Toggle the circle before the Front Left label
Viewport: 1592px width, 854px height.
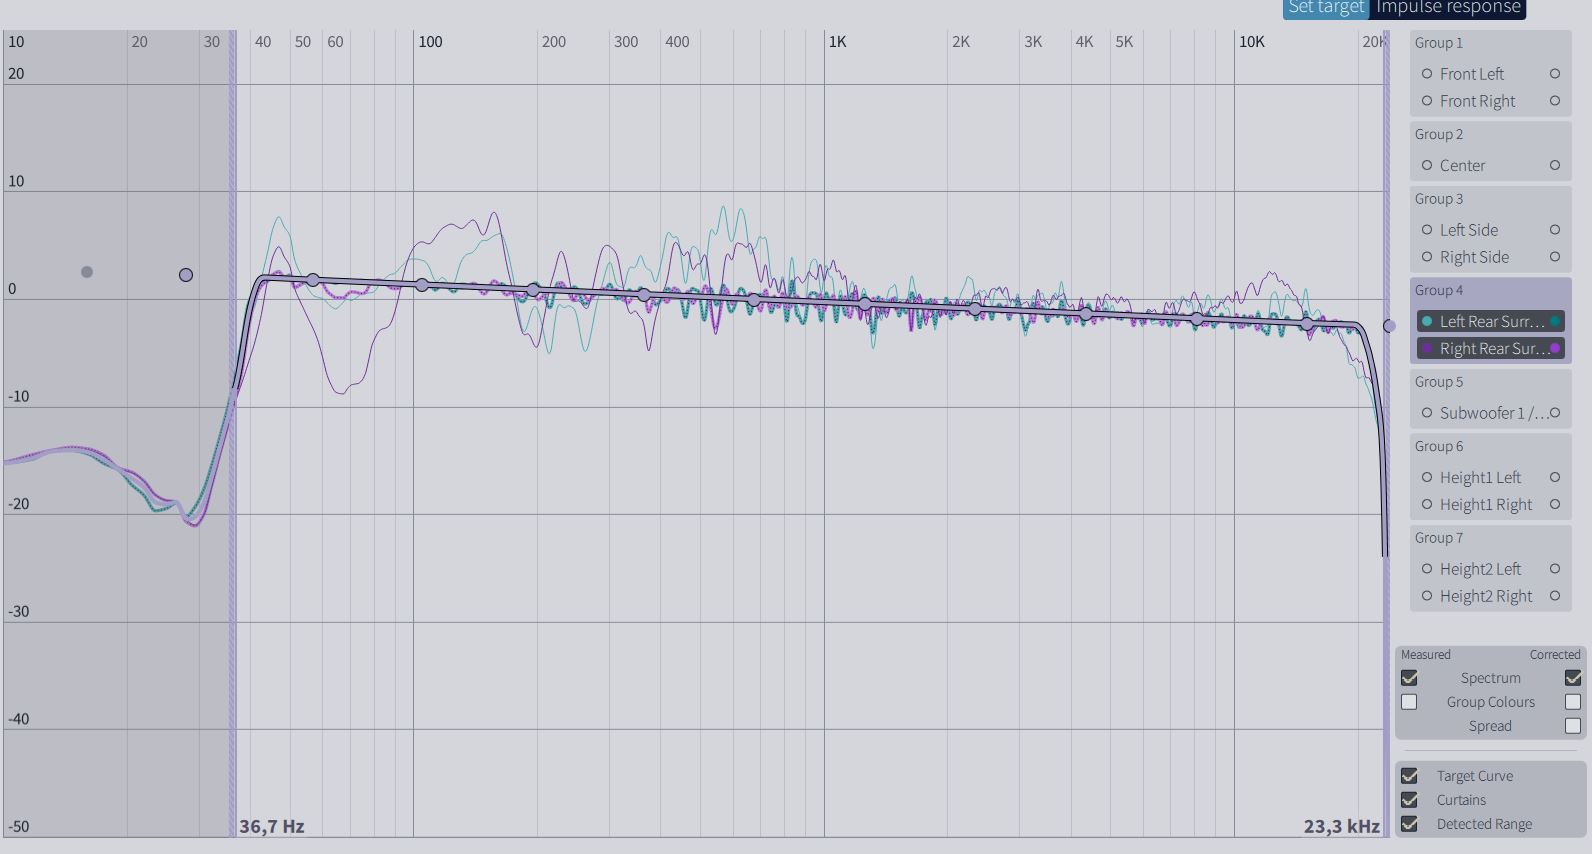tap(1427, 74)
